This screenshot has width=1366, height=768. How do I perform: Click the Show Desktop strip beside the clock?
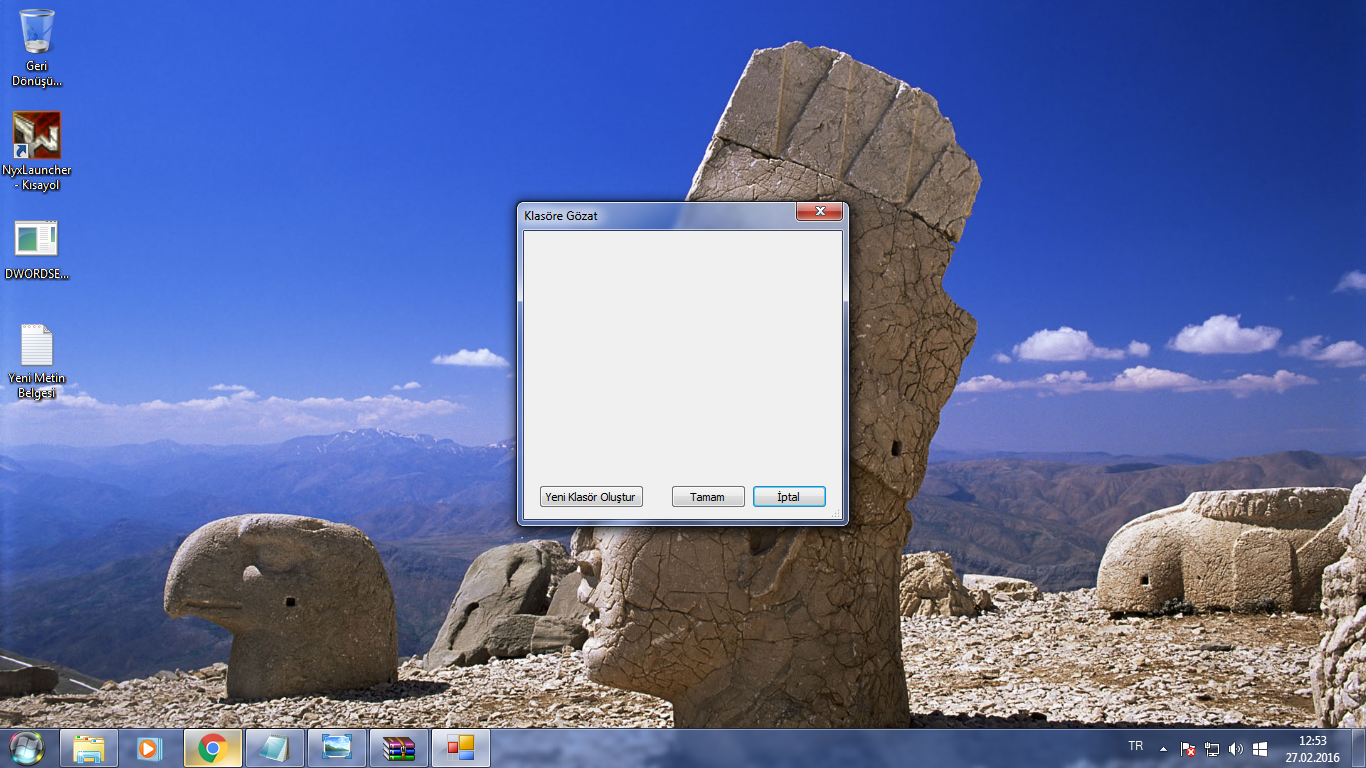point(1358,748)
